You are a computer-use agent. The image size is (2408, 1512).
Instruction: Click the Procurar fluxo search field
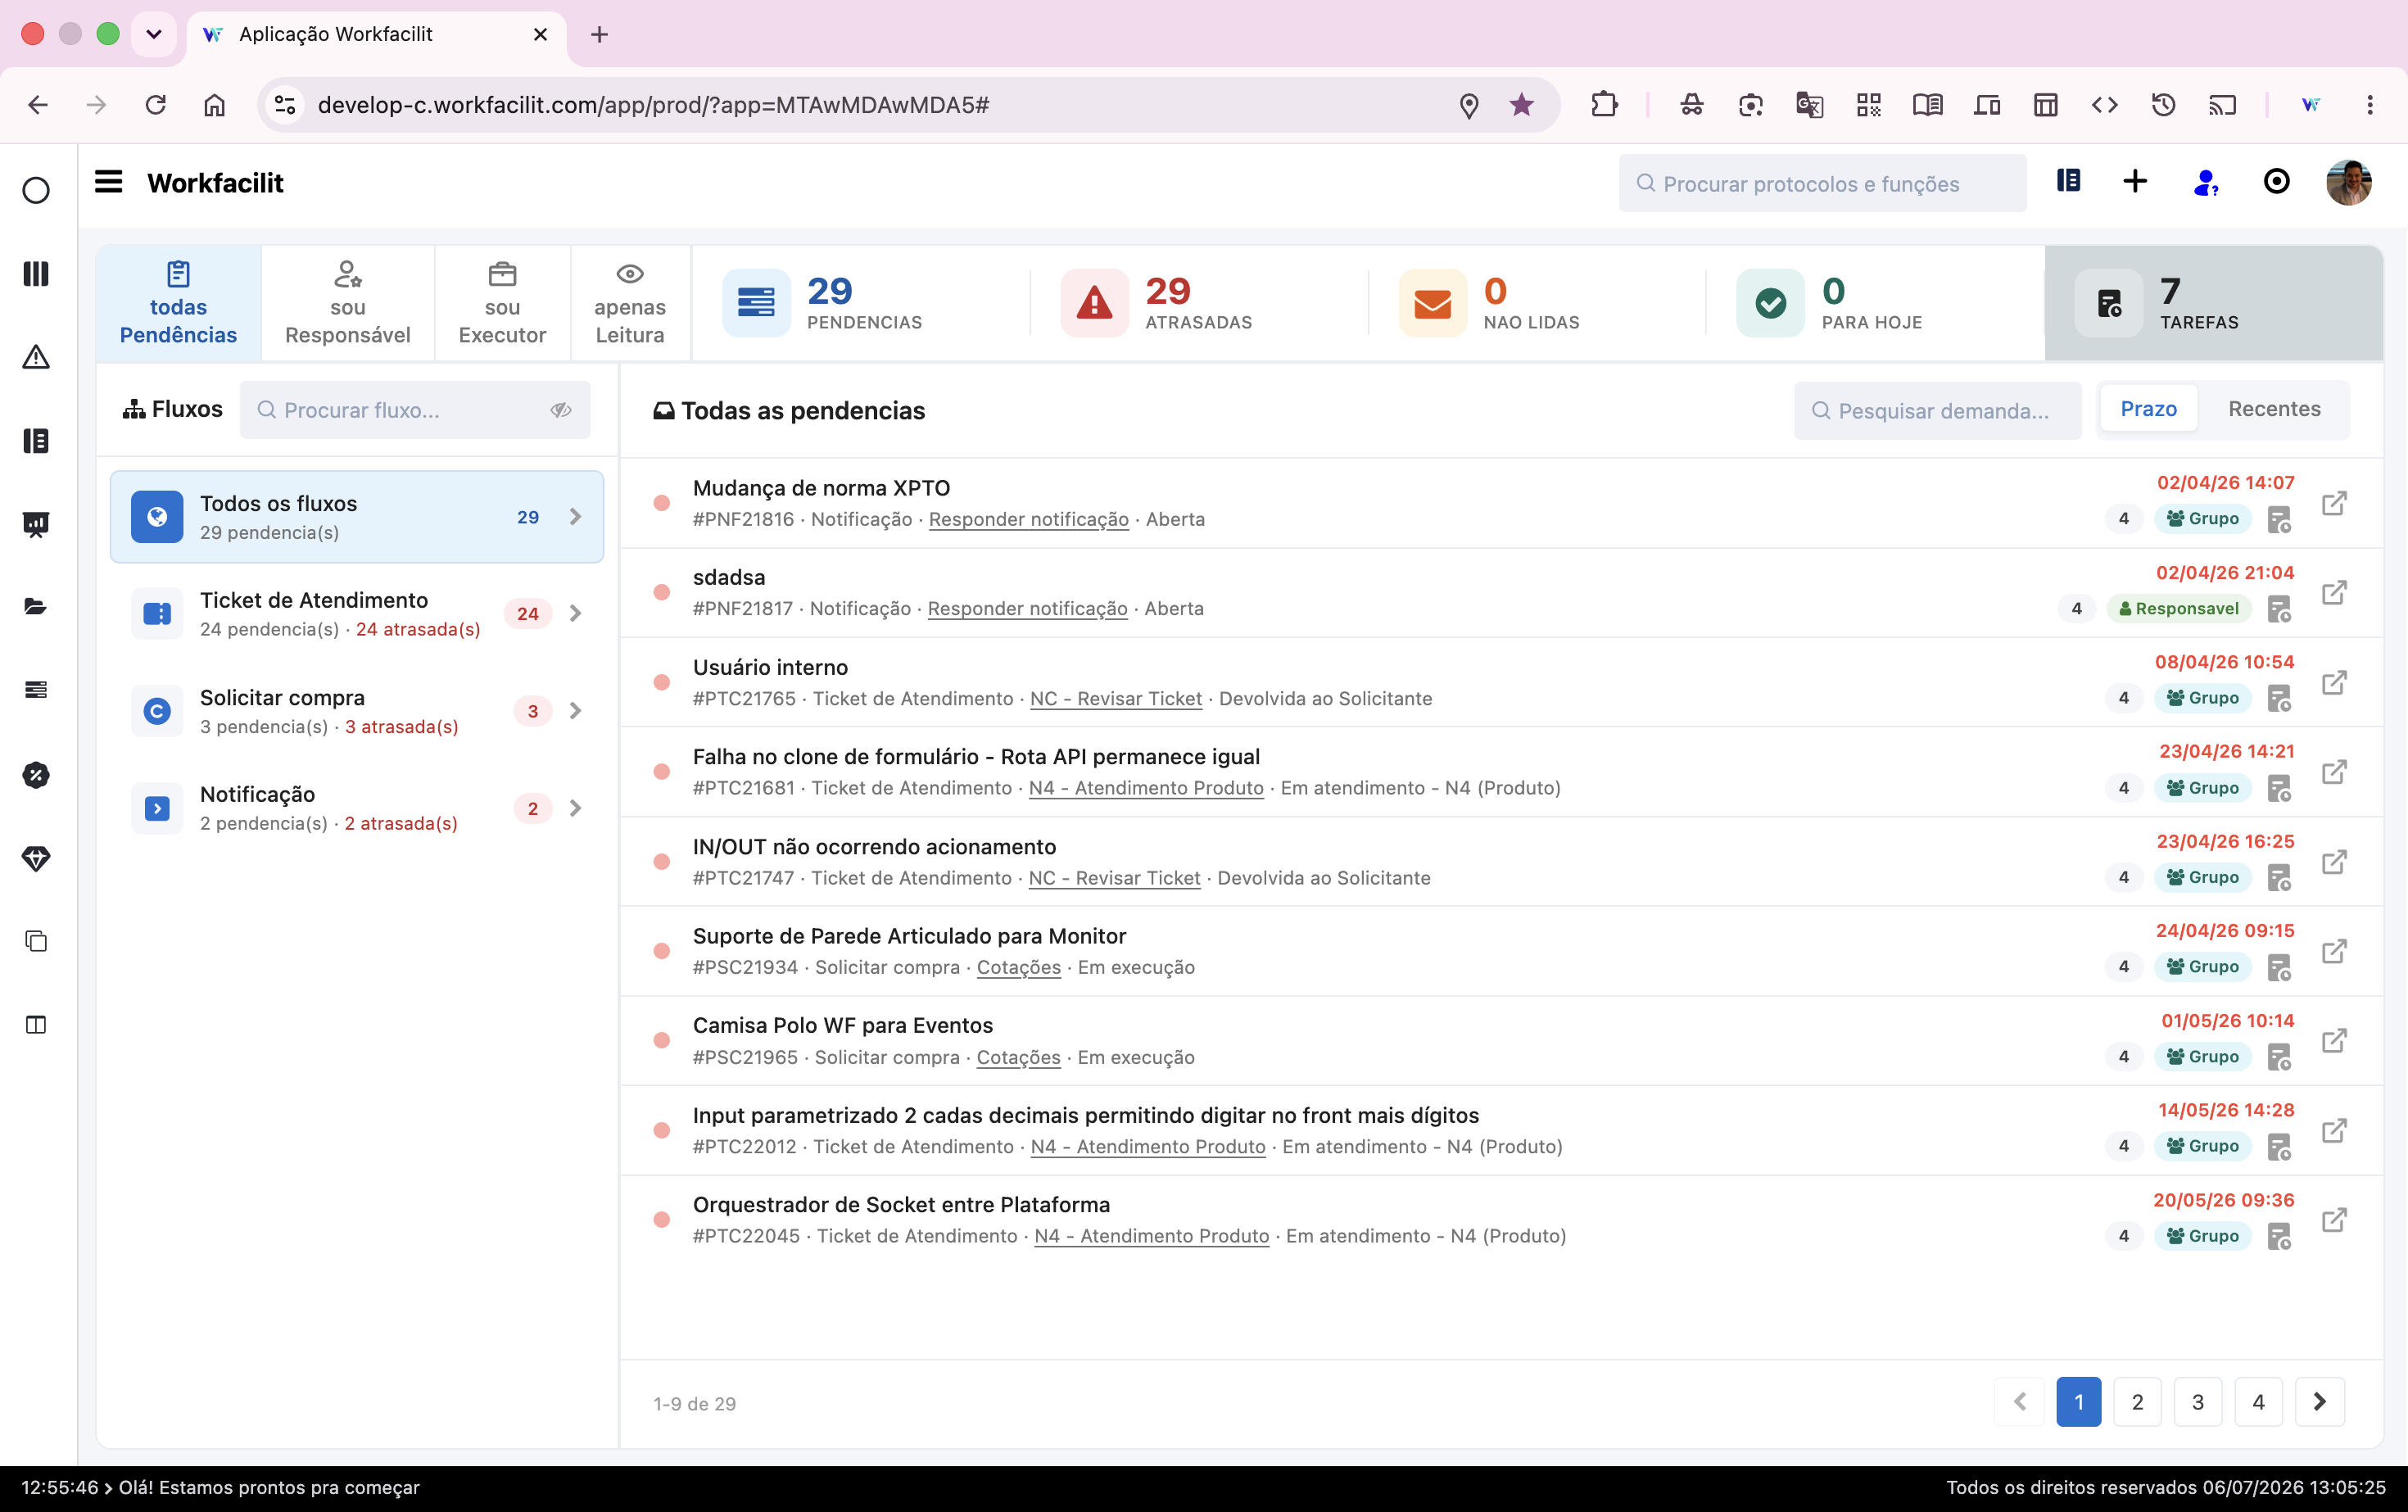tap(414, 410)
